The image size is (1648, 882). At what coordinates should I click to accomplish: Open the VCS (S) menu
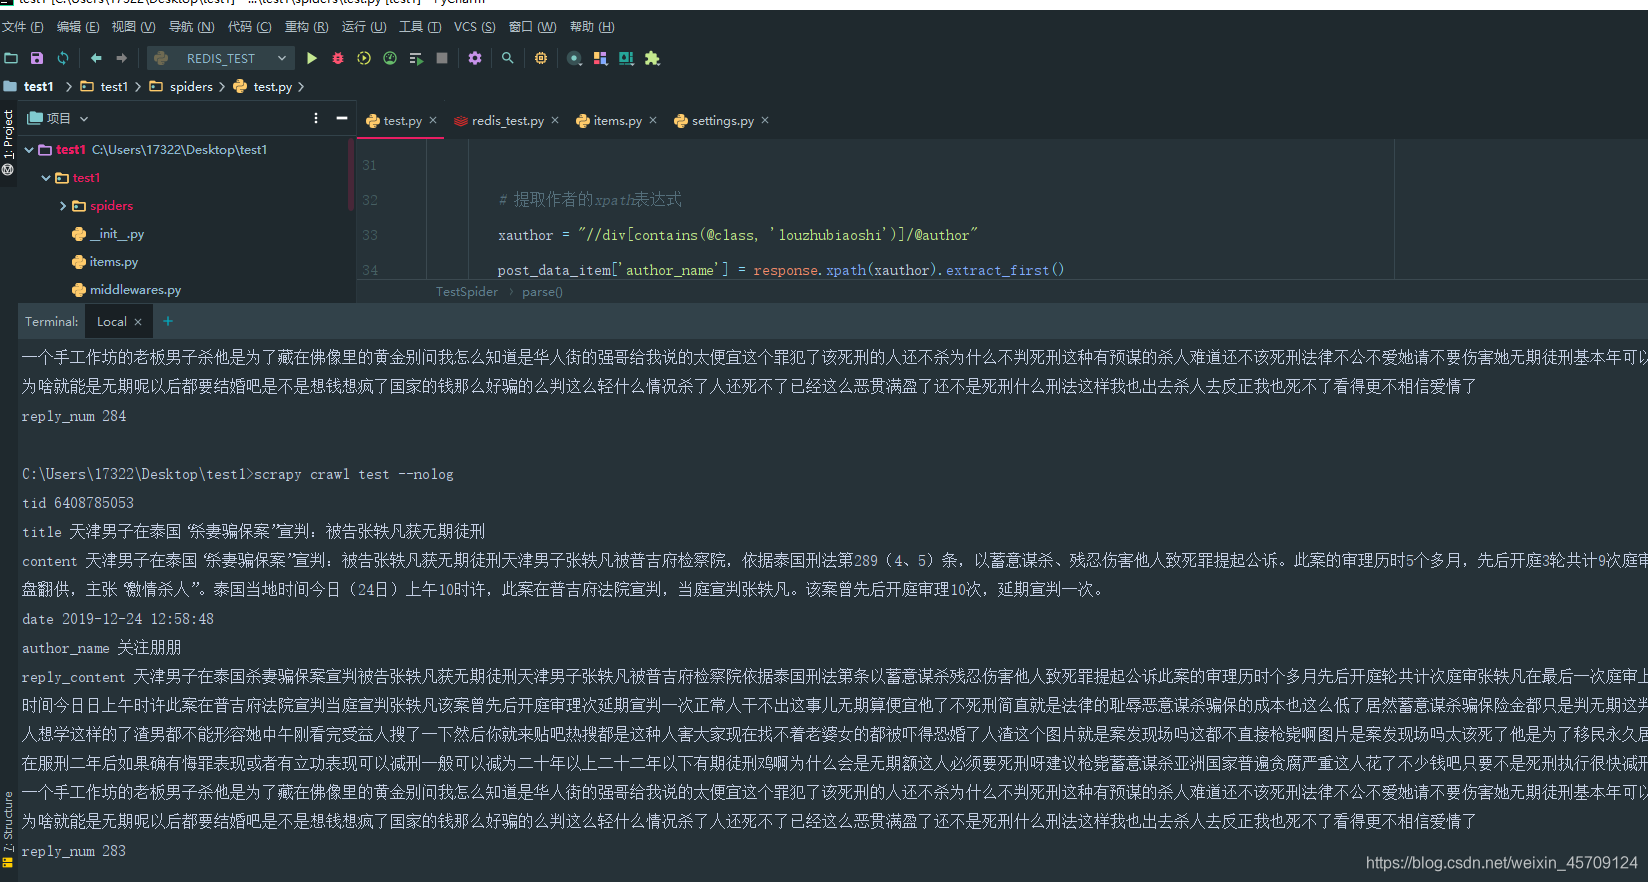[474, 27]
